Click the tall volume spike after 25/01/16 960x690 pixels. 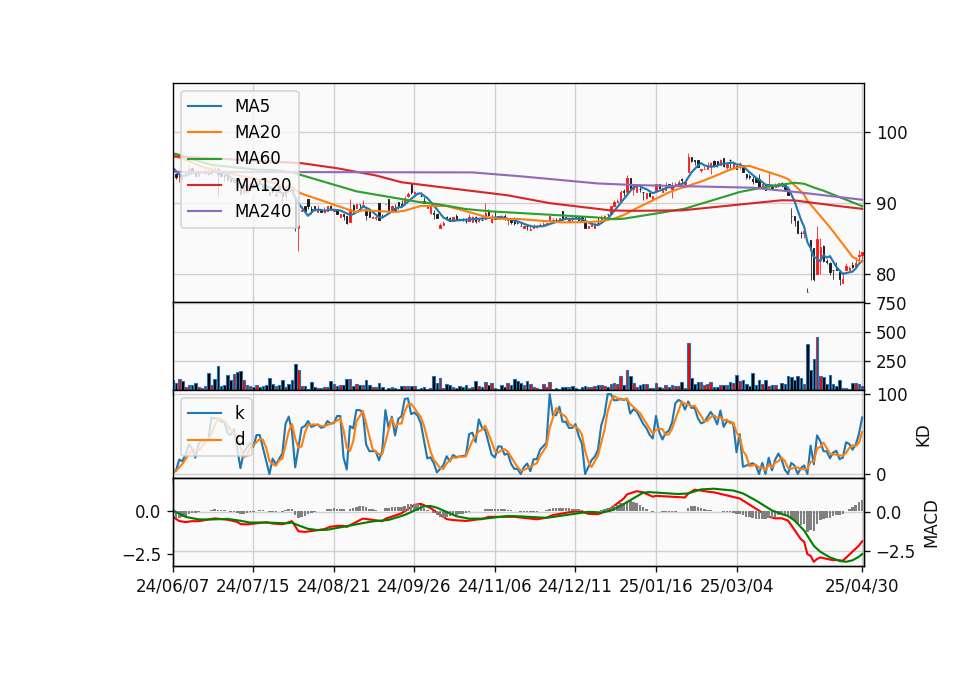(689, 366)
